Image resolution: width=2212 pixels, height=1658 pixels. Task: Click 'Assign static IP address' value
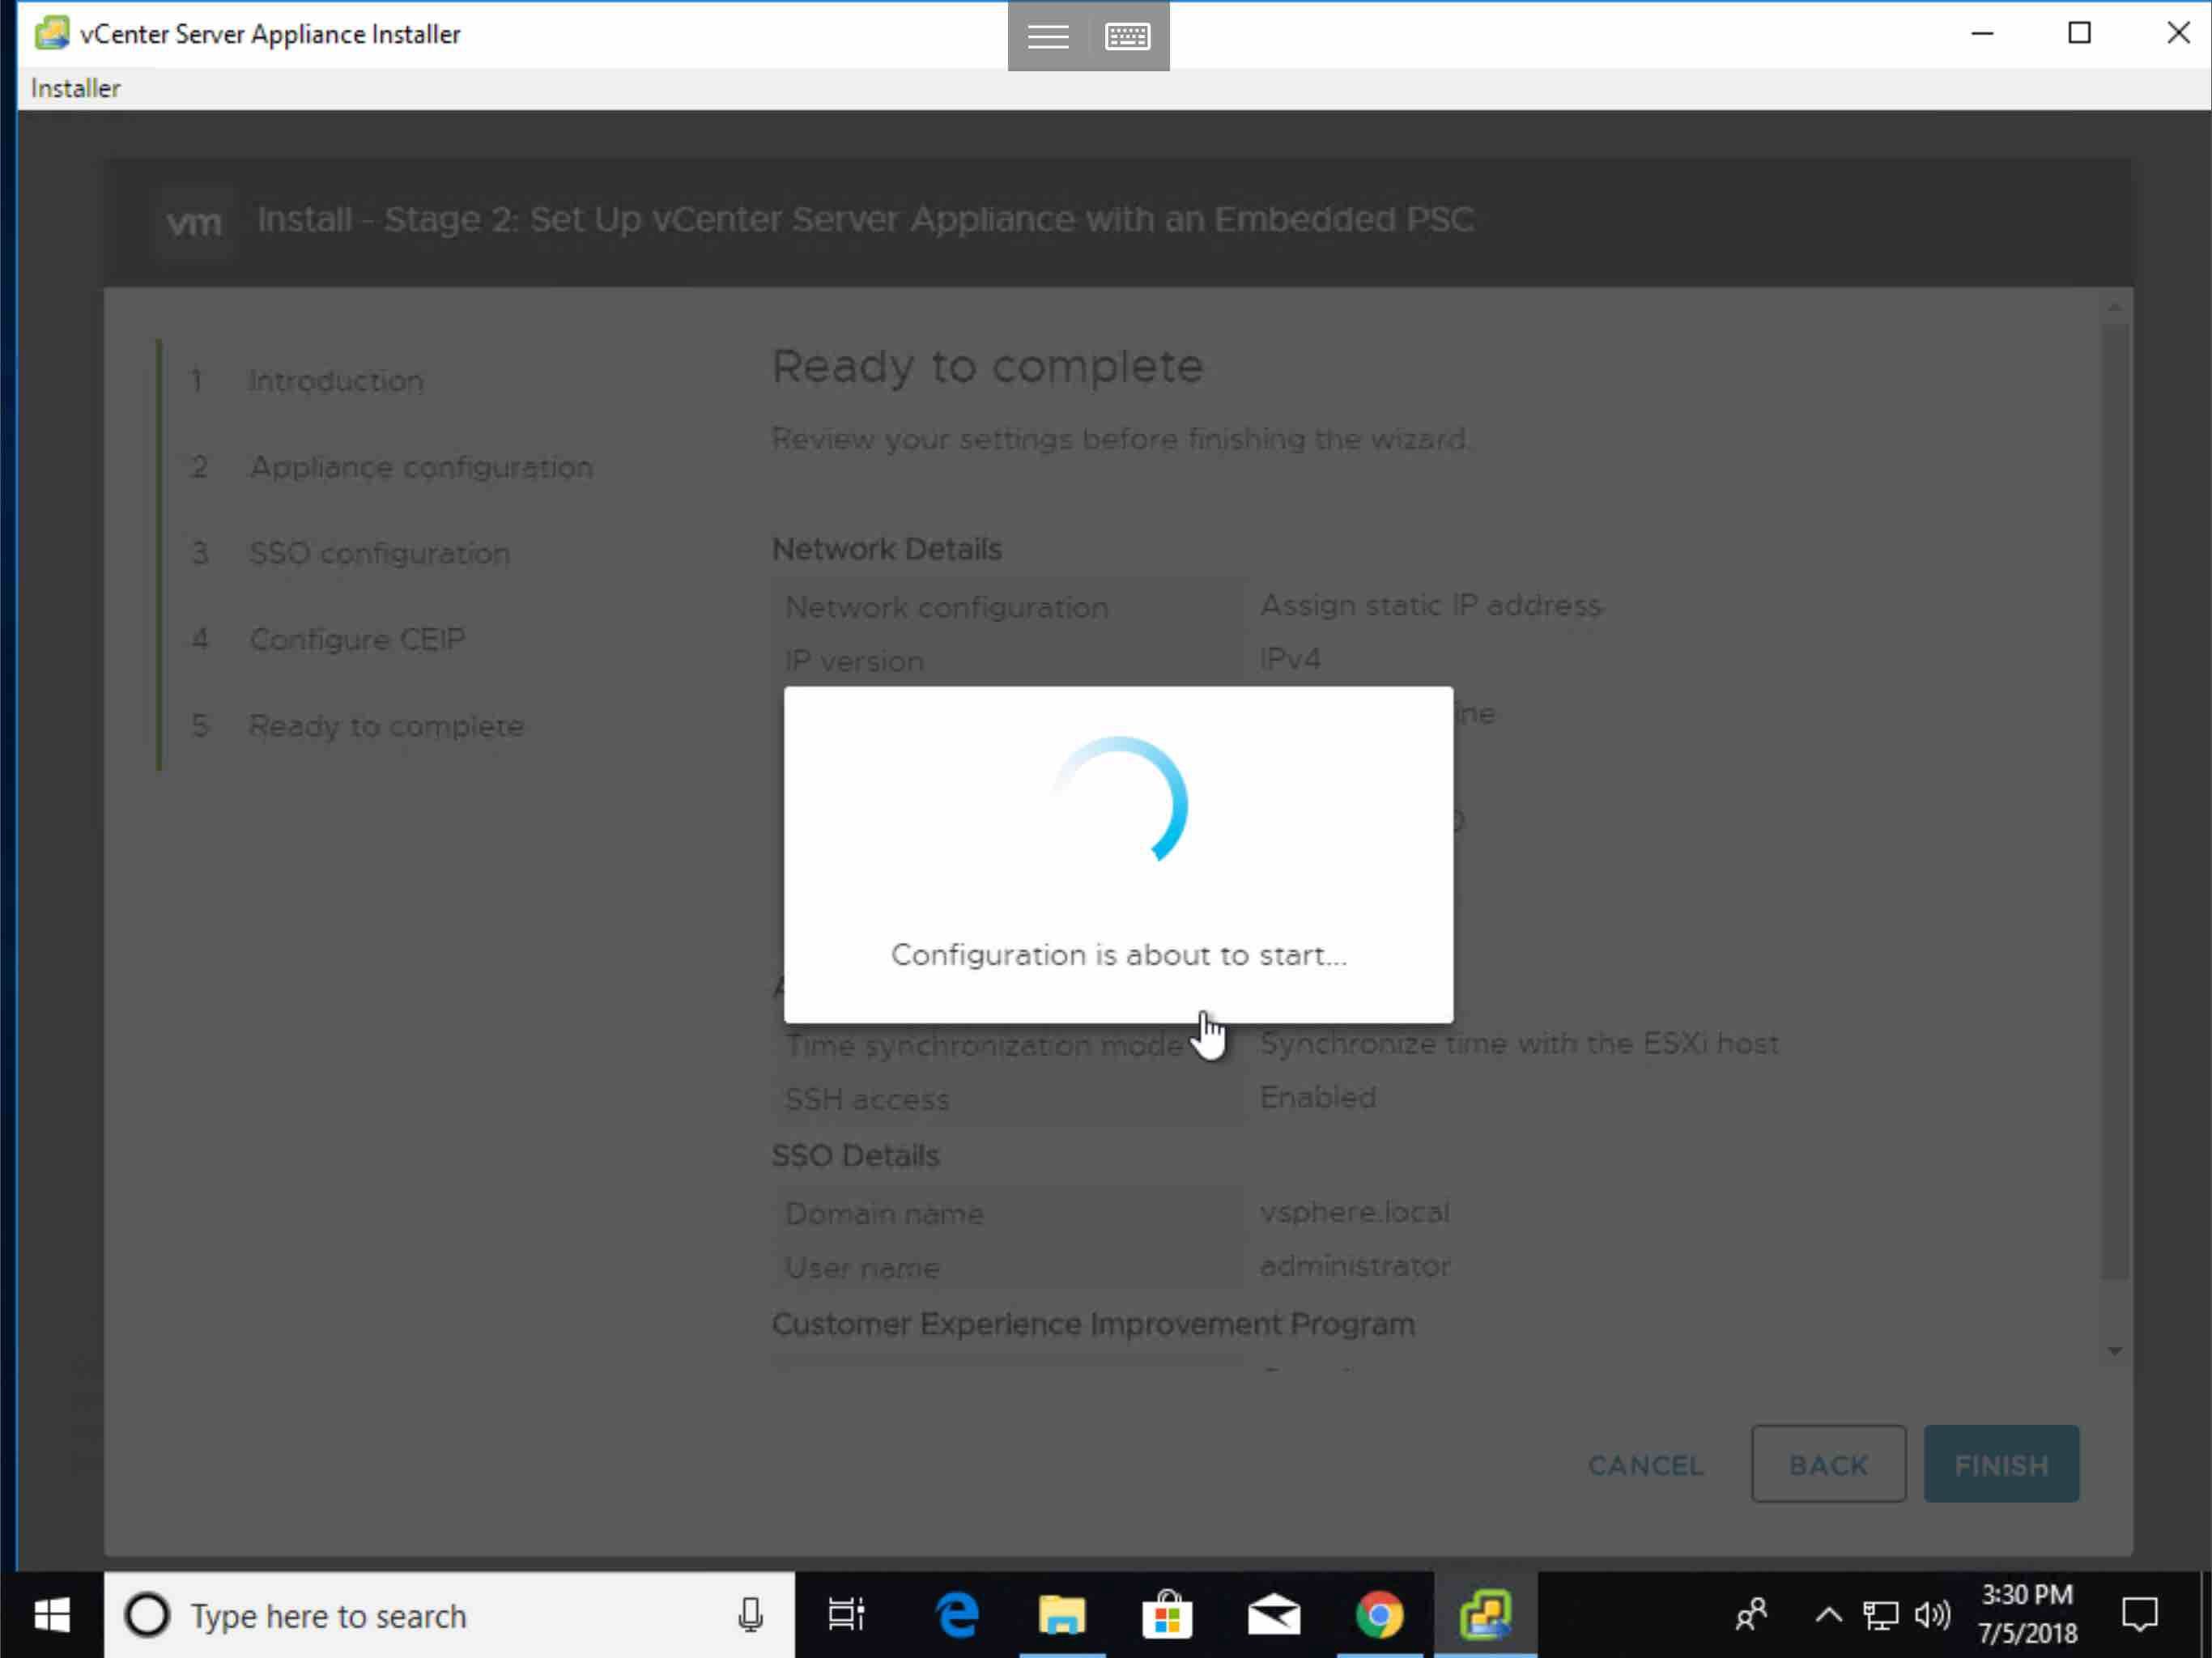1431,605
